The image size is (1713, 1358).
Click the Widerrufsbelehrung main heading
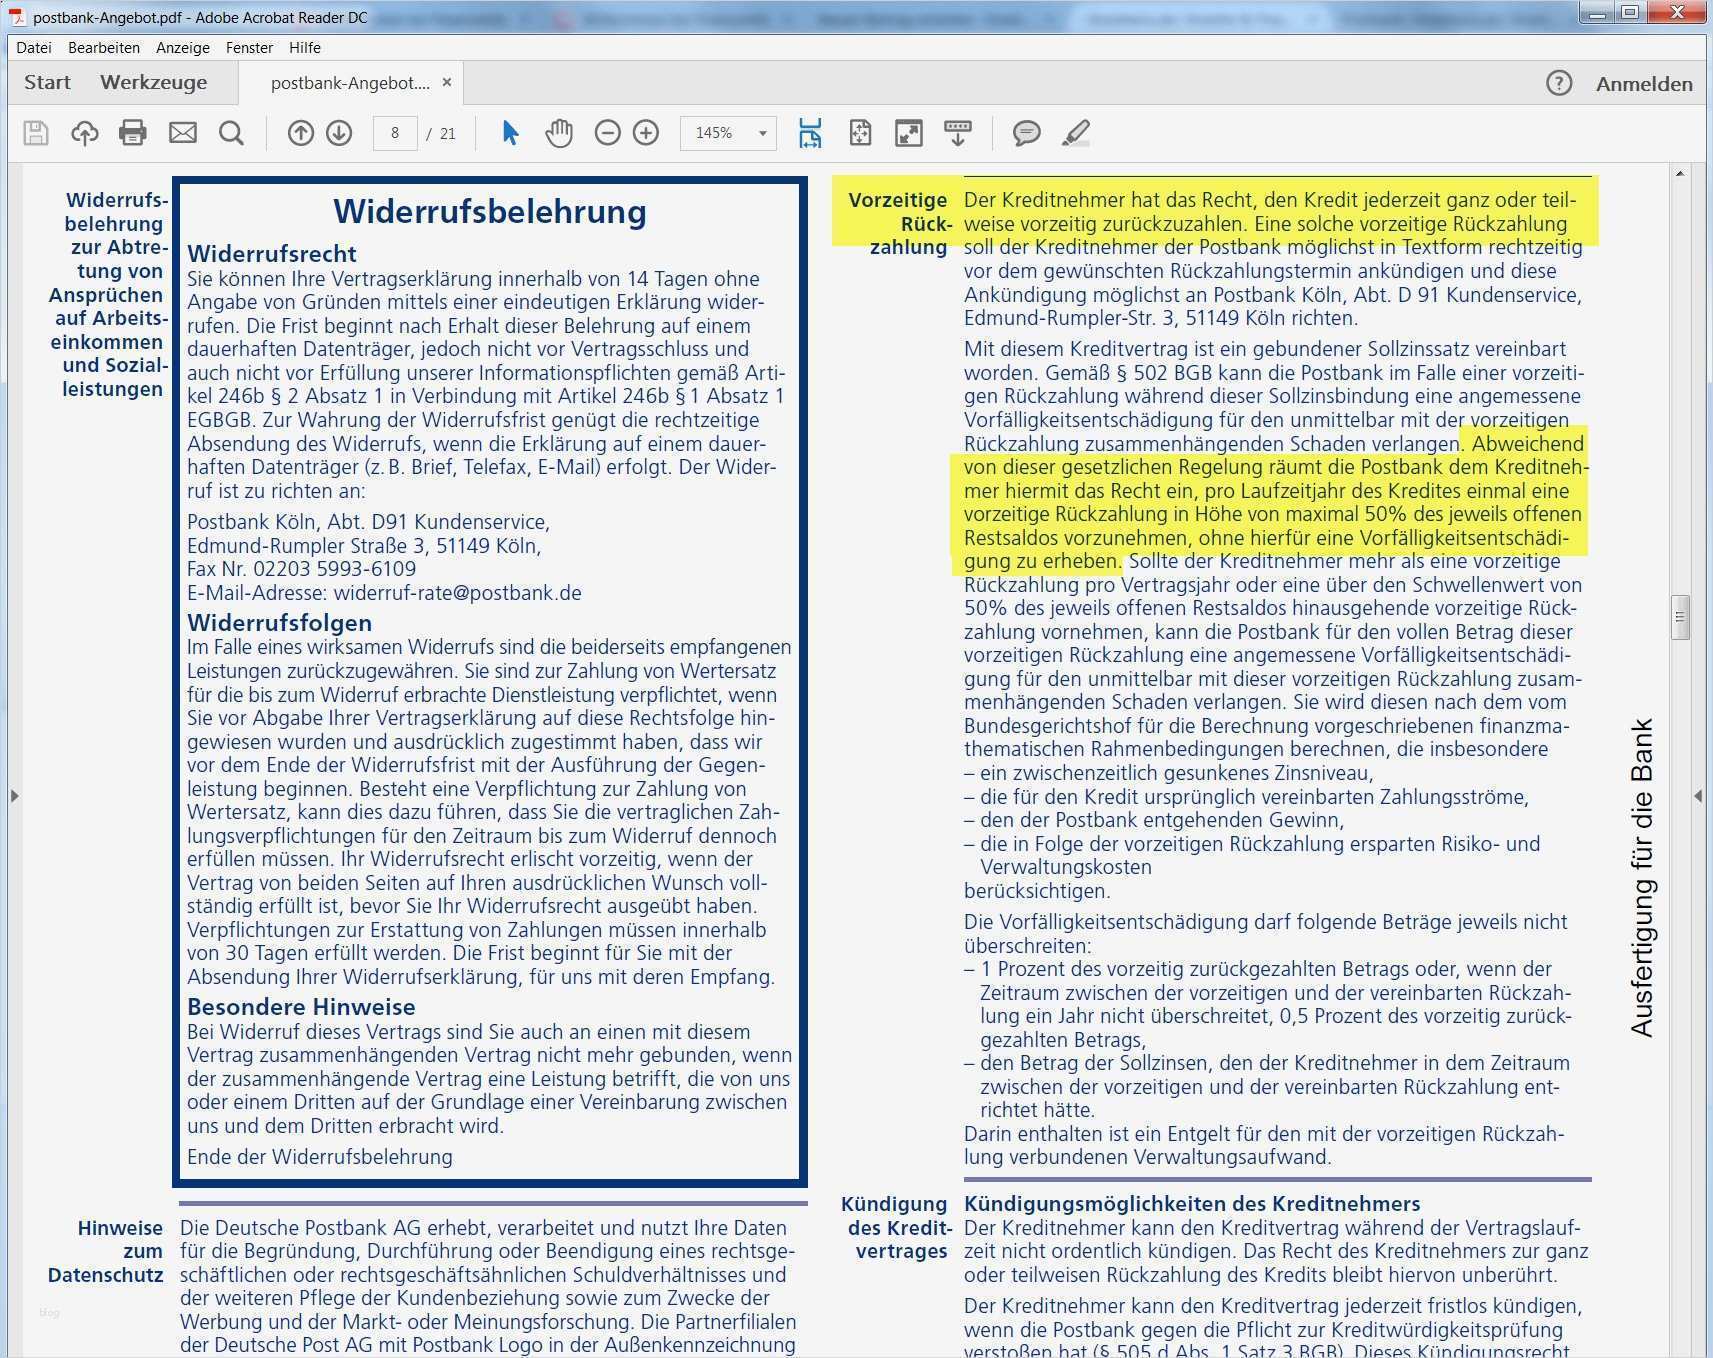(490, 212)
